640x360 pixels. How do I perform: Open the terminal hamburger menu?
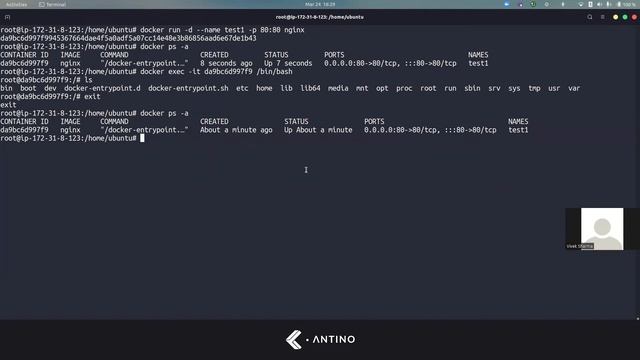tap(602, 17)
